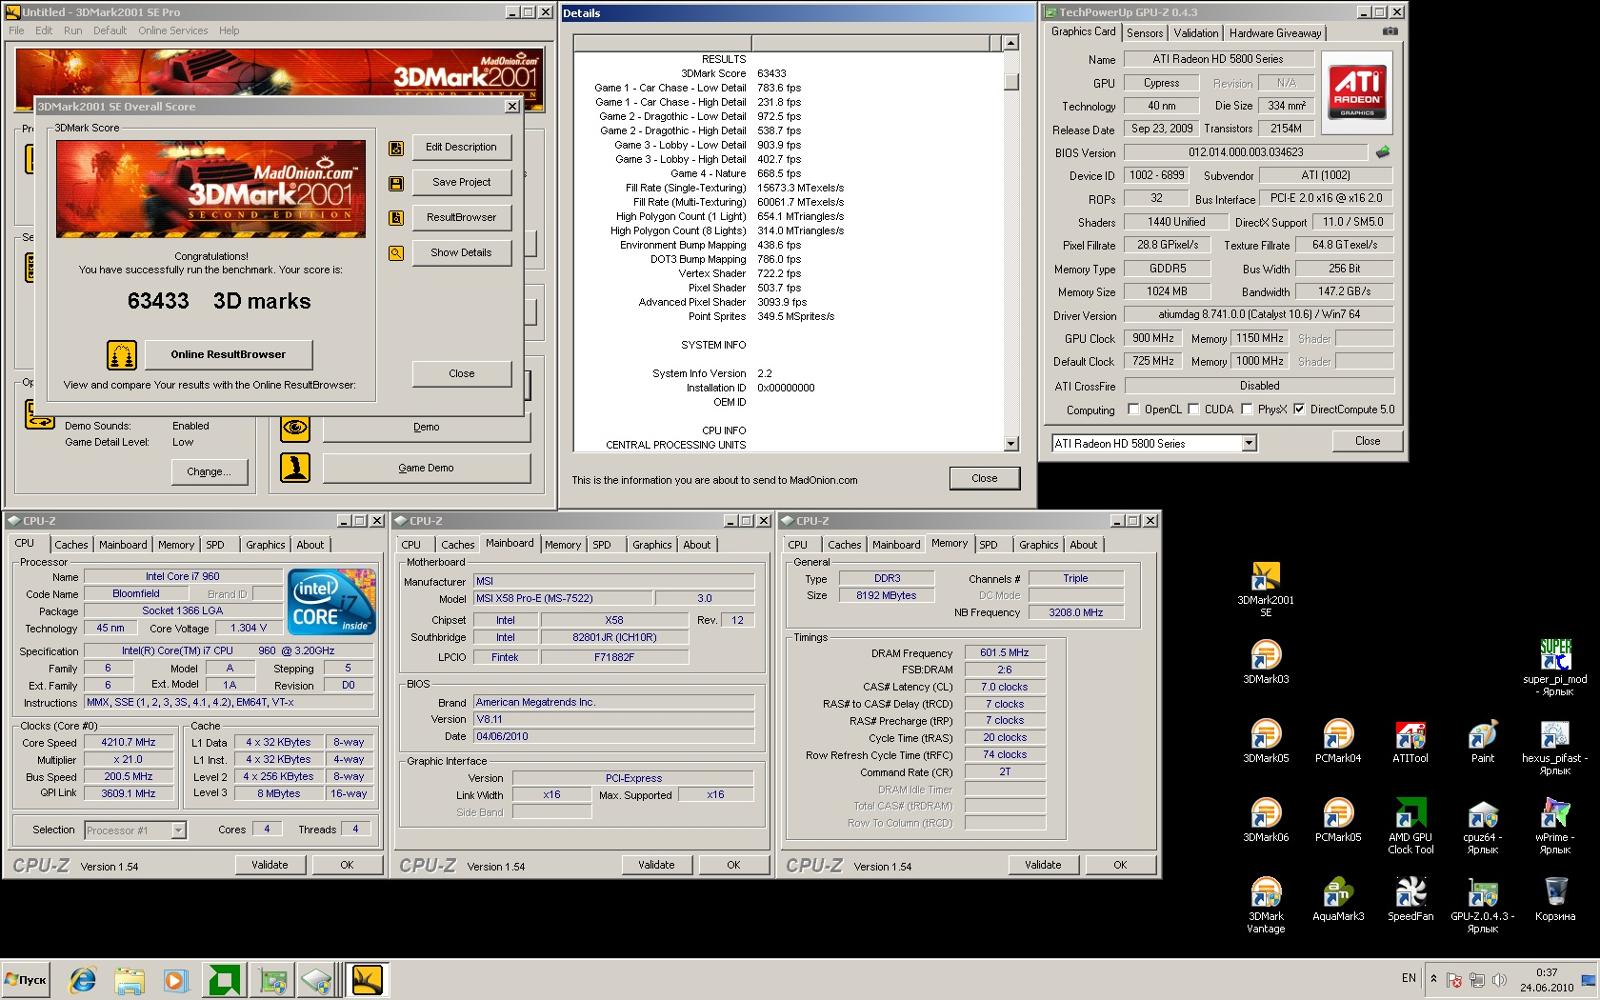Open the Recycle Bin (Корзина)
1600x1000 pixels.
[x=1555, y=899]
